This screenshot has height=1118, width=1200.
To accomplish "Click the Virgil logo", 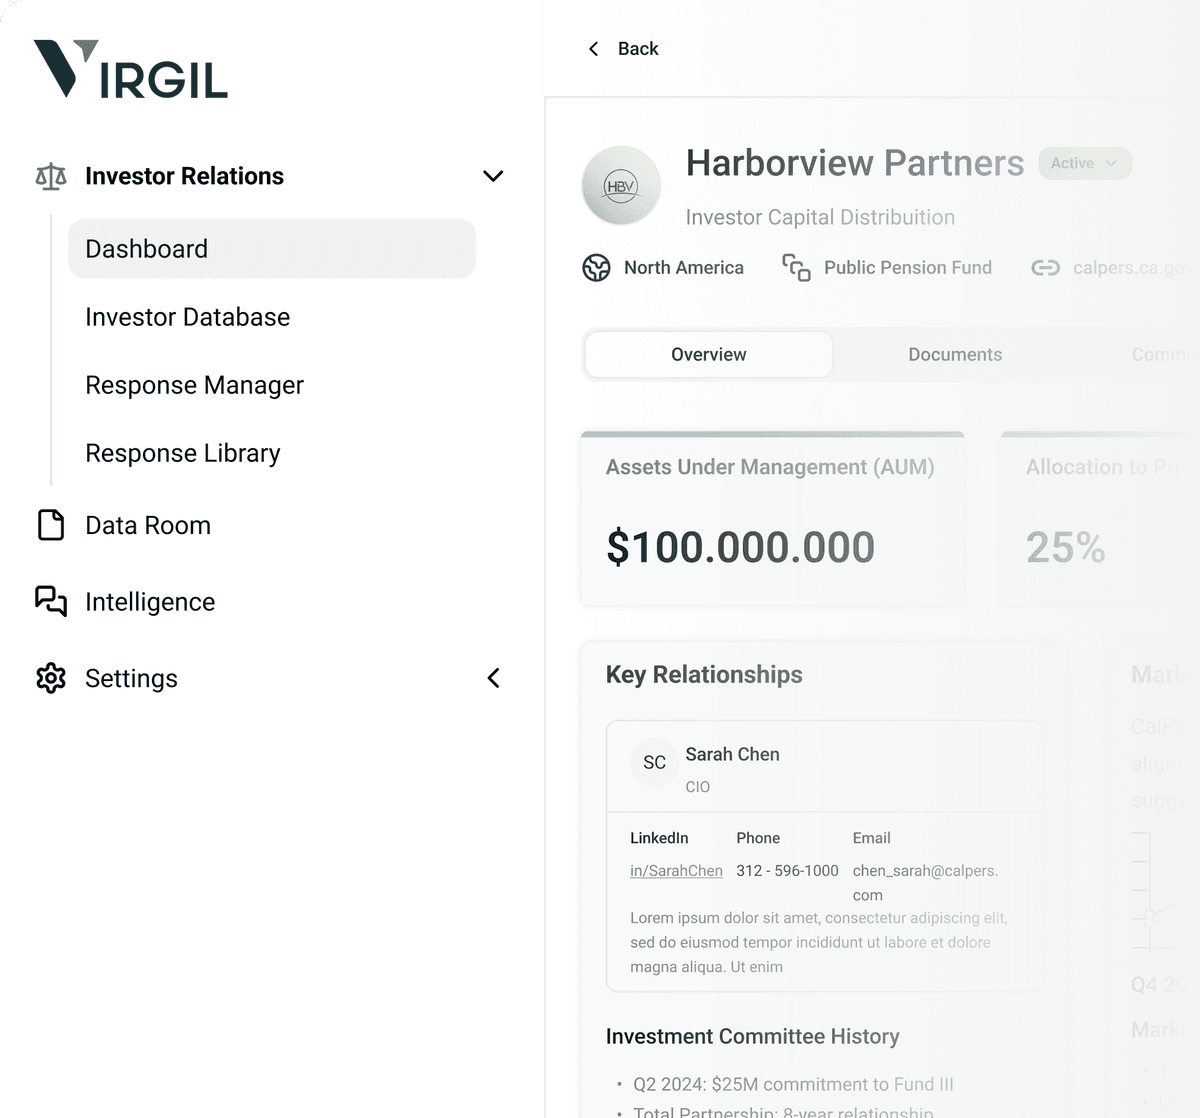I will coord(131,69).
